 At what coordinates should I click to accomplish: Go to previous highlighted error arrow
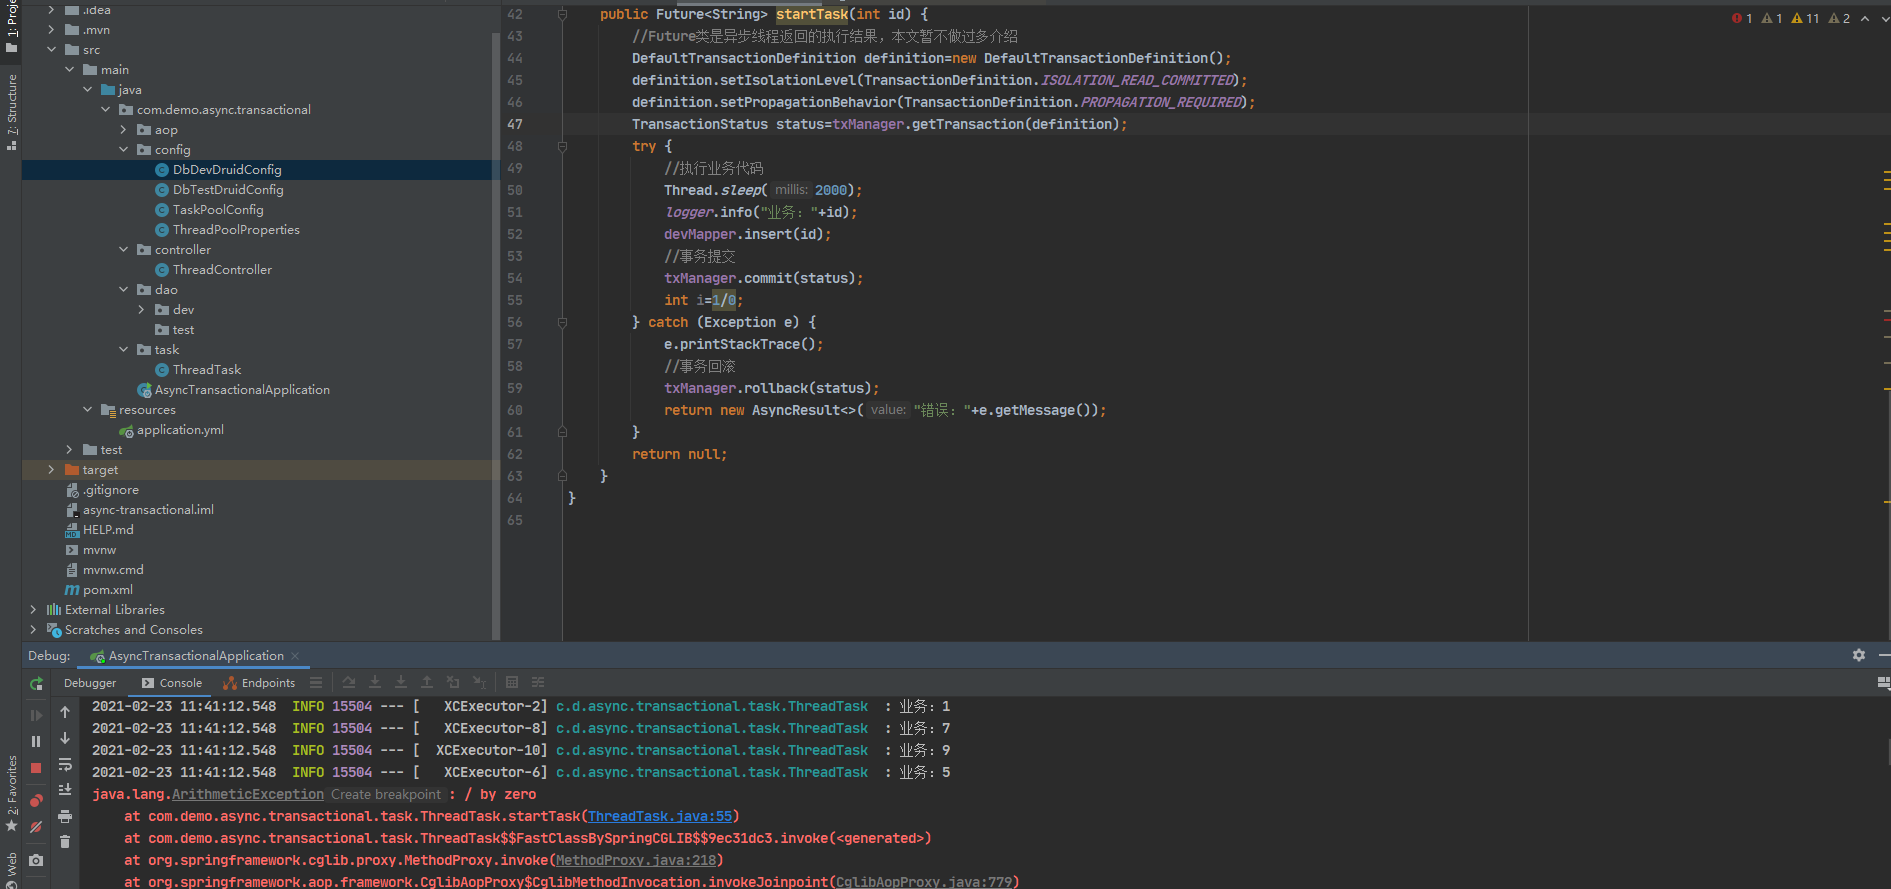1865,18
